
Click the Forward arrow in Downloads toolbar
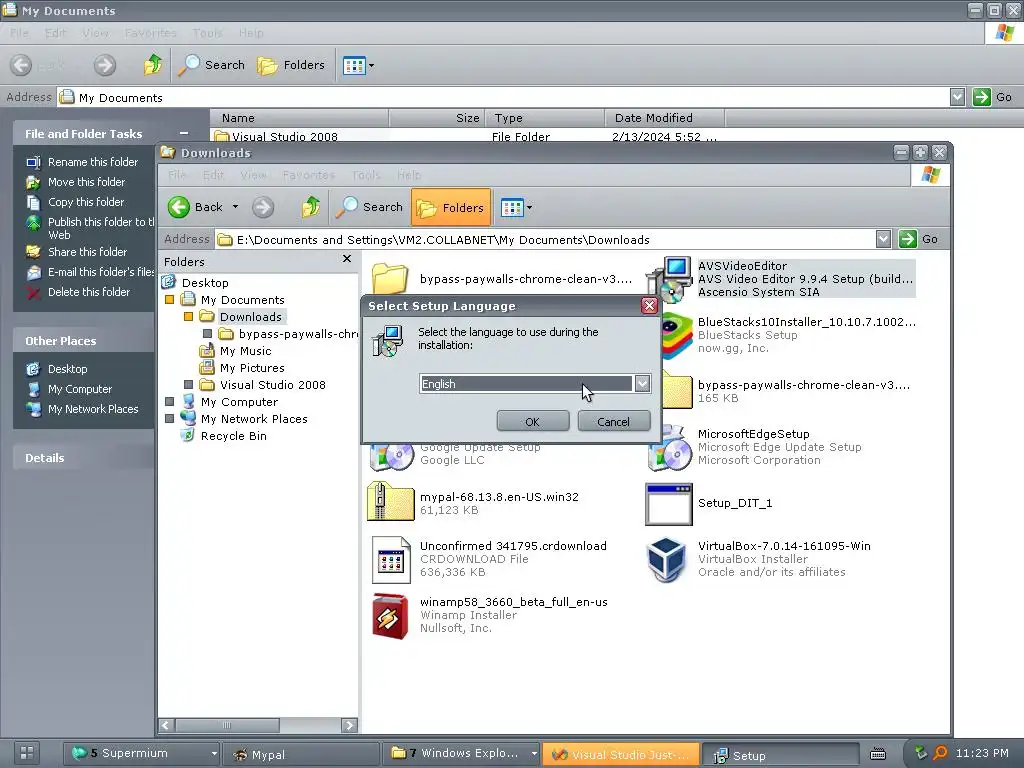[x=263, y=207]
